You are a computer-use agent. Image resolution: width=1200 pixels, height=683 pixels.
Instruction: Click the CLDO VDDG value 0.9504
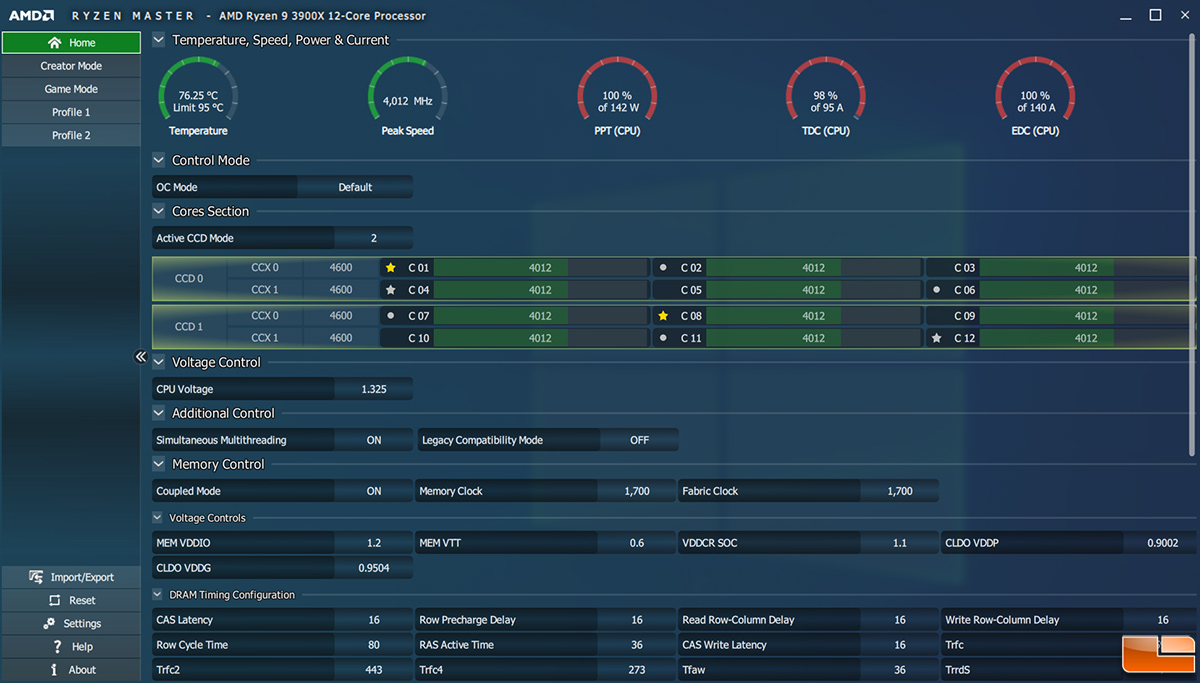(x=374, y=568)
